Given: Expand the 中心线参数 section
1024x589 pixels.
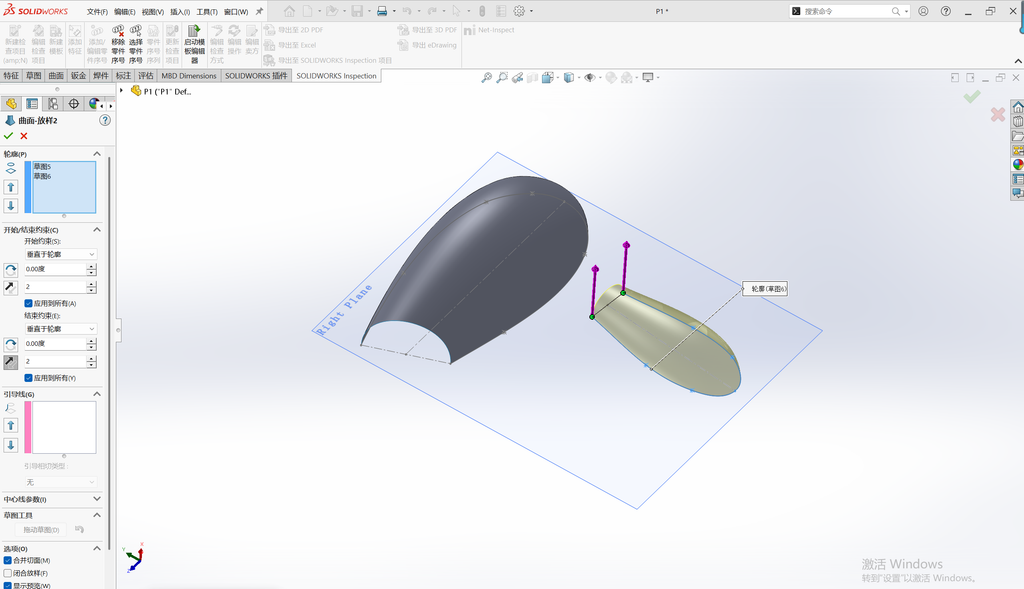Looking at the screenshot, I should tap(52, 500).
